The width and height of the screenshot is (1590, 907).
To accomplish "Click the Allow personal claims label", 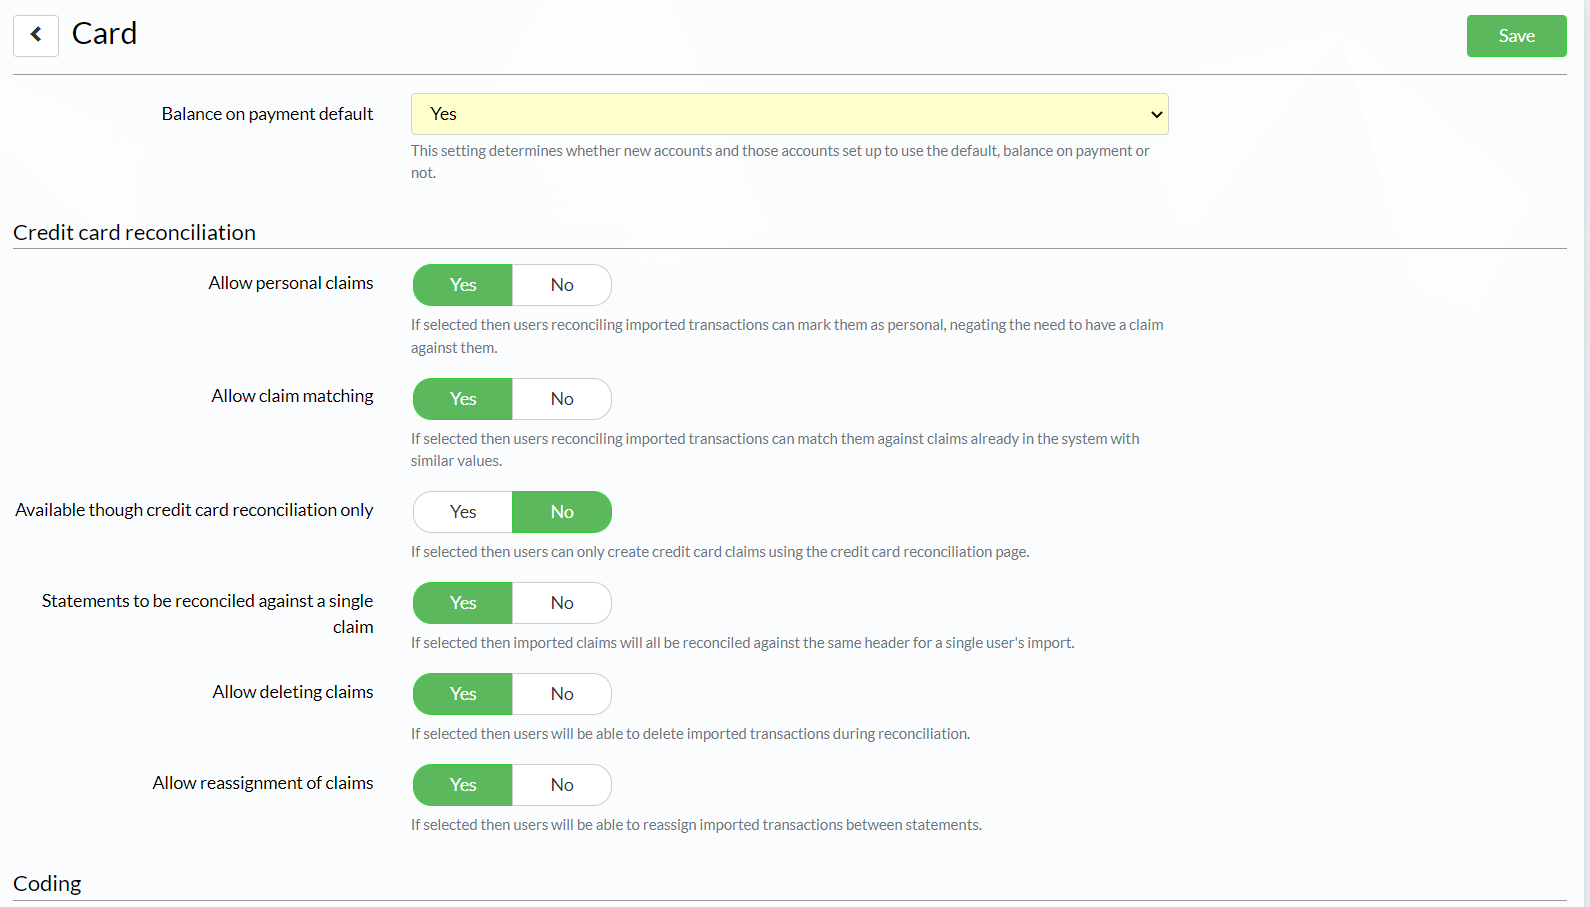I will coord(291,283).
